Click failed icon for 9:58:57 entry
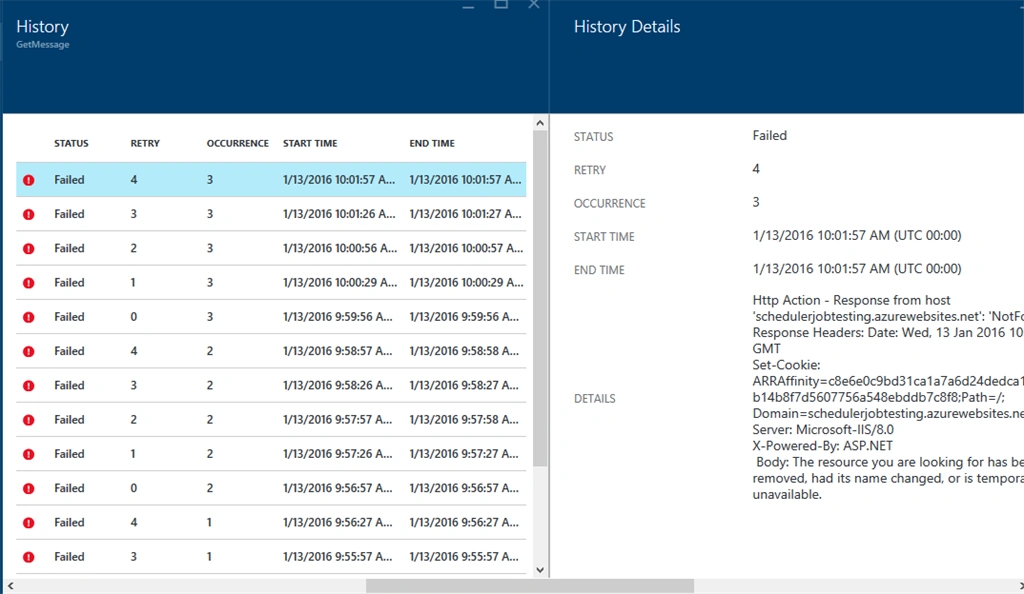 [x=29, y=351]
